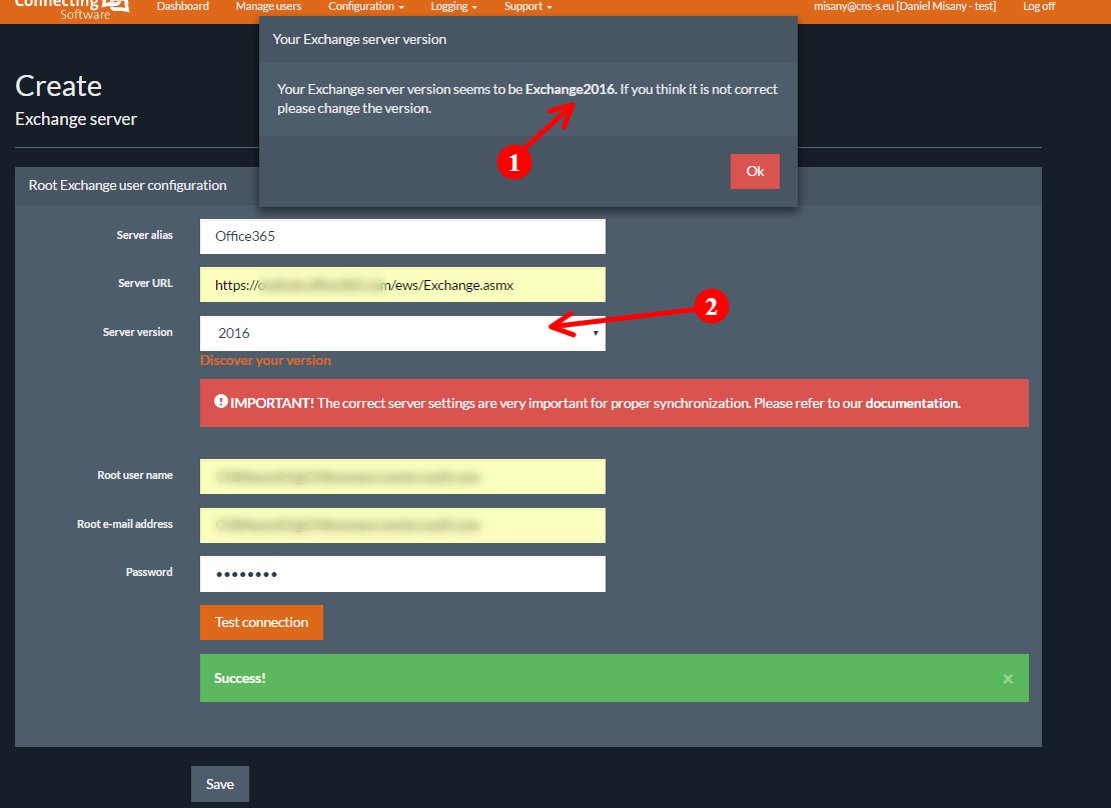Click the Test connection button
The width and height of the screenshot is (1111, 808).
pos(261,622)
